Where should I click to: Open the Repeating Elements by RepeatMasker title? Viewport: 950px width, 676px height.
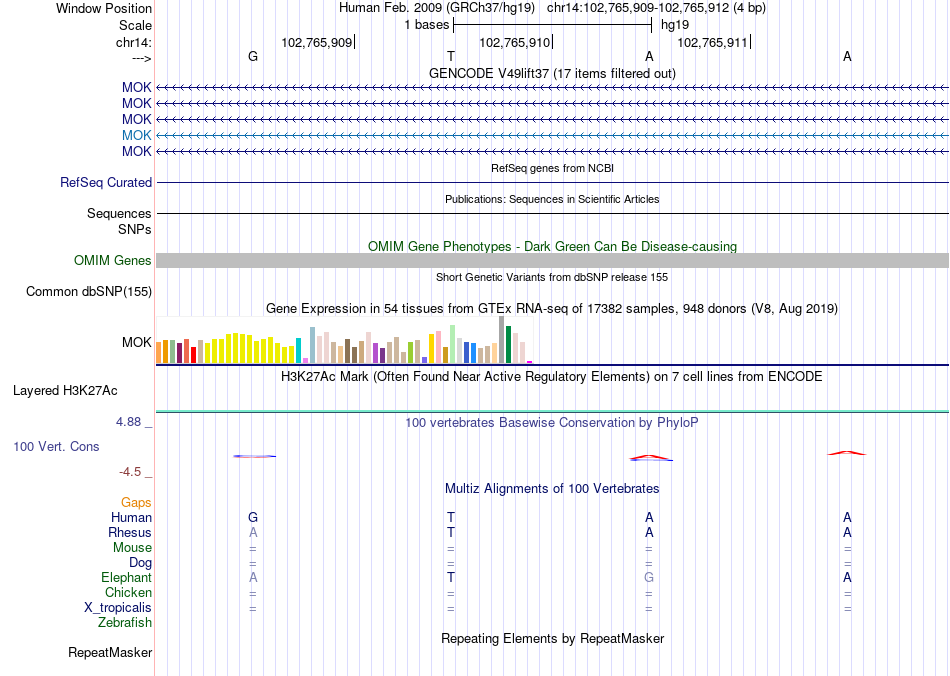[552, 638]
